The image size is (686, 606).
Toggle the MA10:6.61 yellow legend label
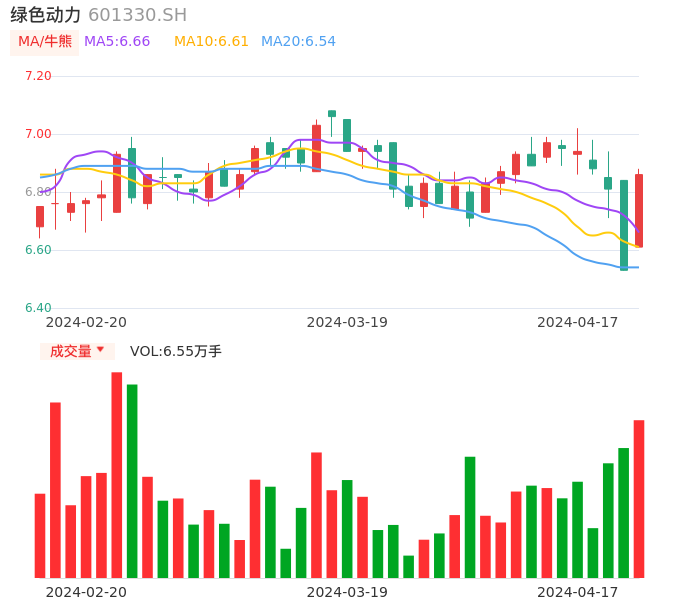211,42
